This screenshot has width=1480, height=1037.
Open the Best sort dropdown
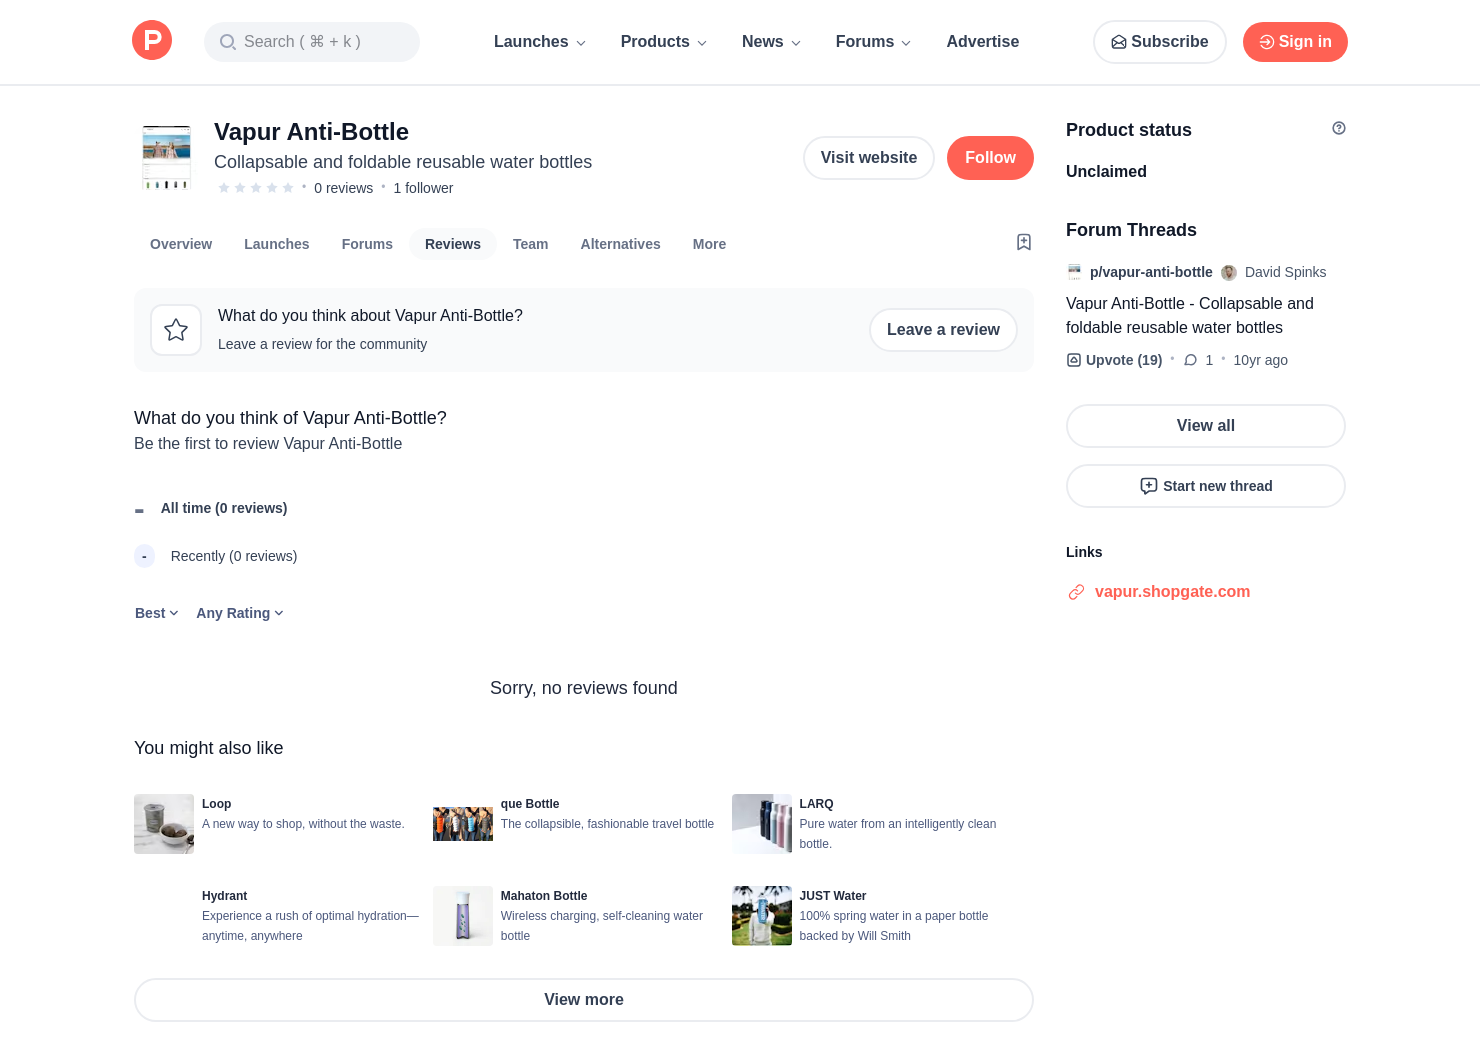pos(157,613)
